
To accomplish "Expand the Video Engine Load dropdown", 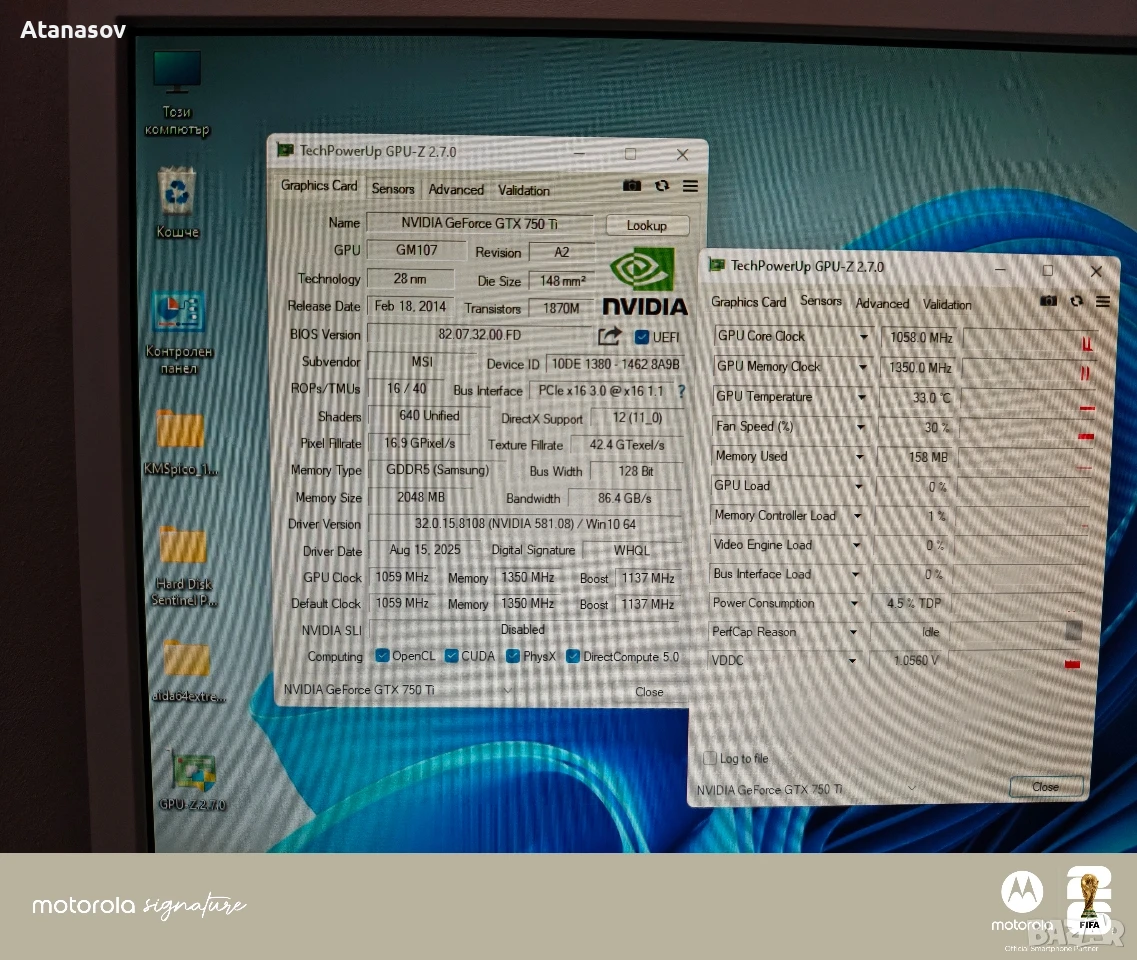I will pyautogui.click(x=856, y=545).
